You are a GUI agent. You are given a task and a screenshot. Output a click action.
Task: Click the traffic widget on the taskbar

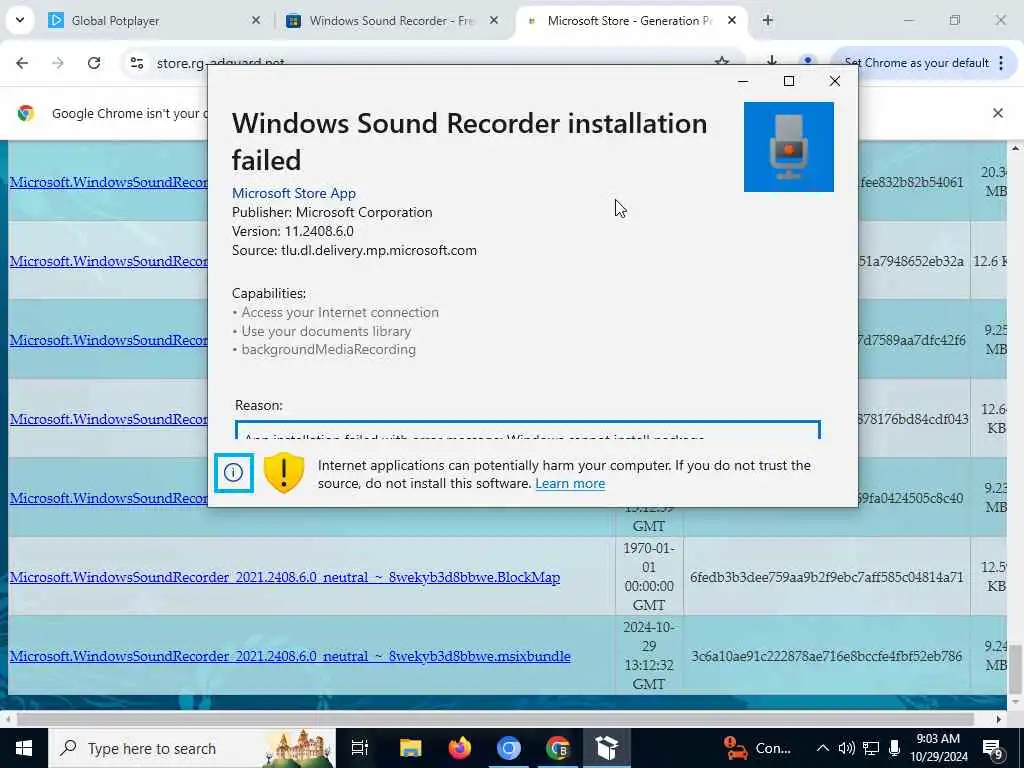(758, 748)
